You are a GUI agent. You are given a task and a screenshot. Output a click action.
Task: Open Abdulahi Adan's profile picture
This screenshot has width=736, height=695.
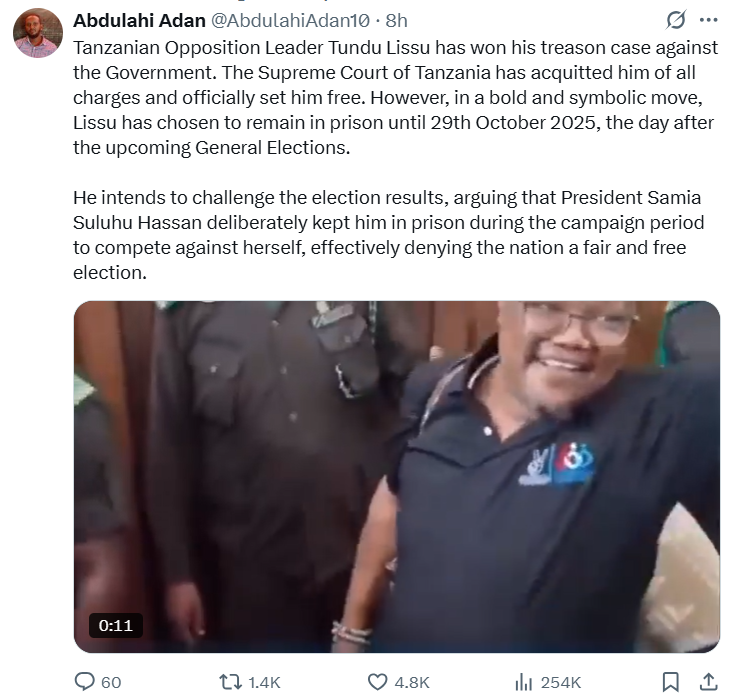coord(37,33)
